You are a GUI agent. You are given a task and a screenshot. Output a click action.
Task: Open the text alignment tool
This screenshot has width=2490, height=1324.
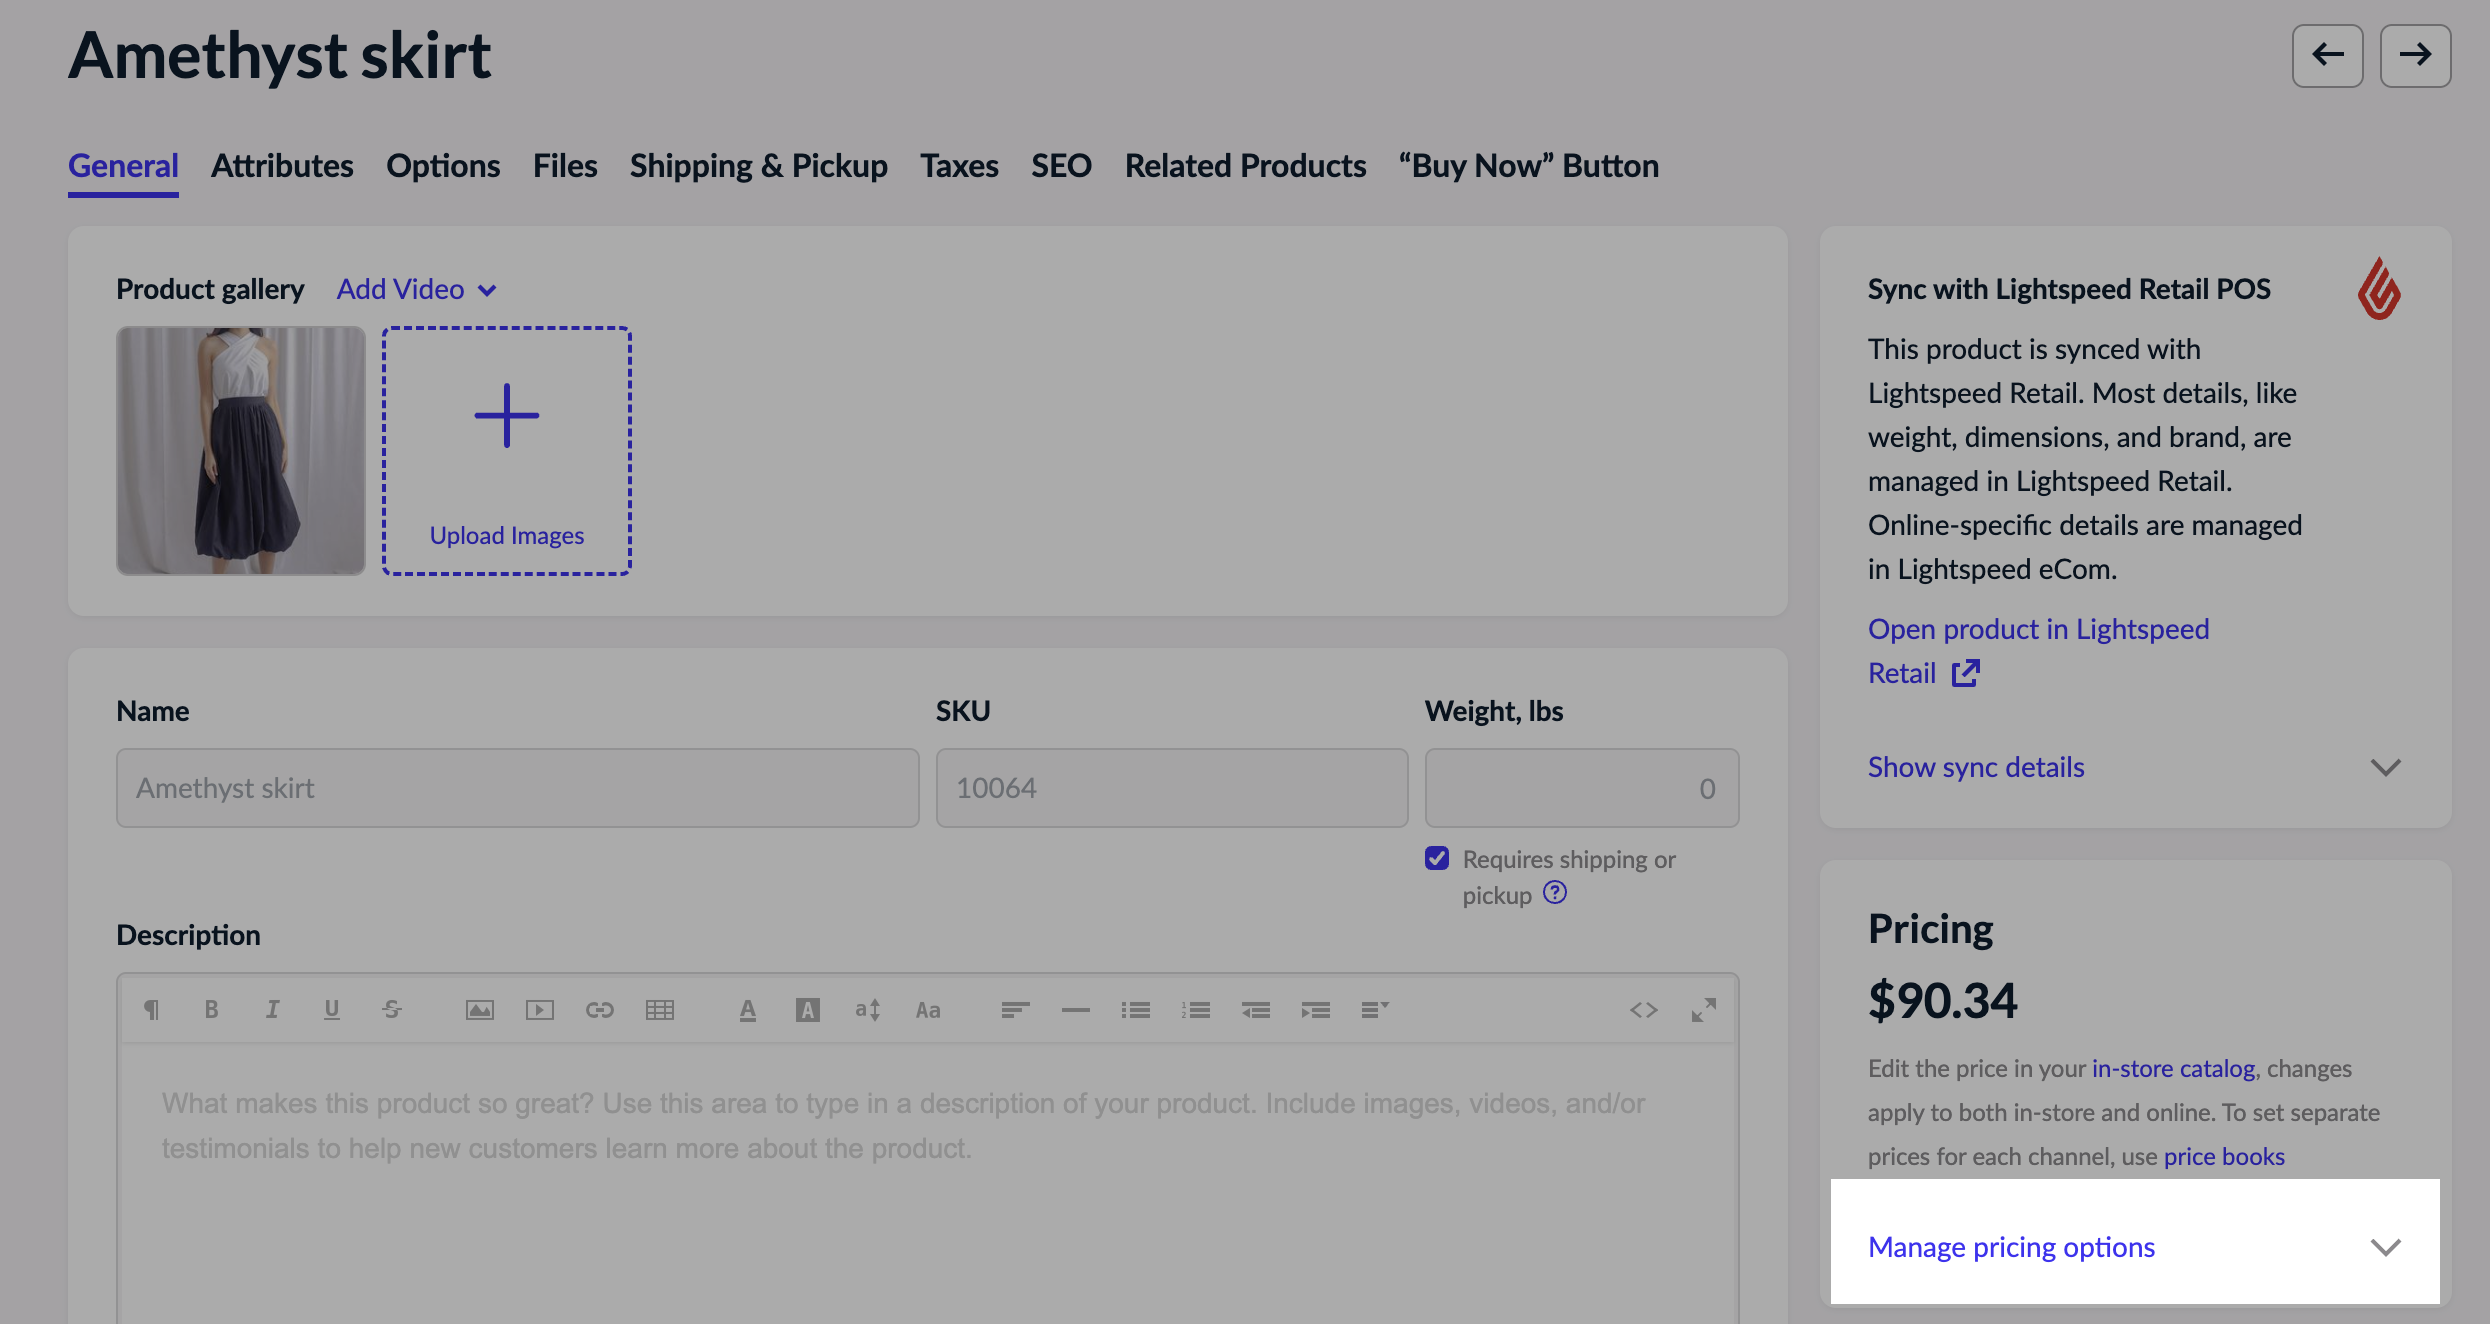(x=1015, y=1010)
